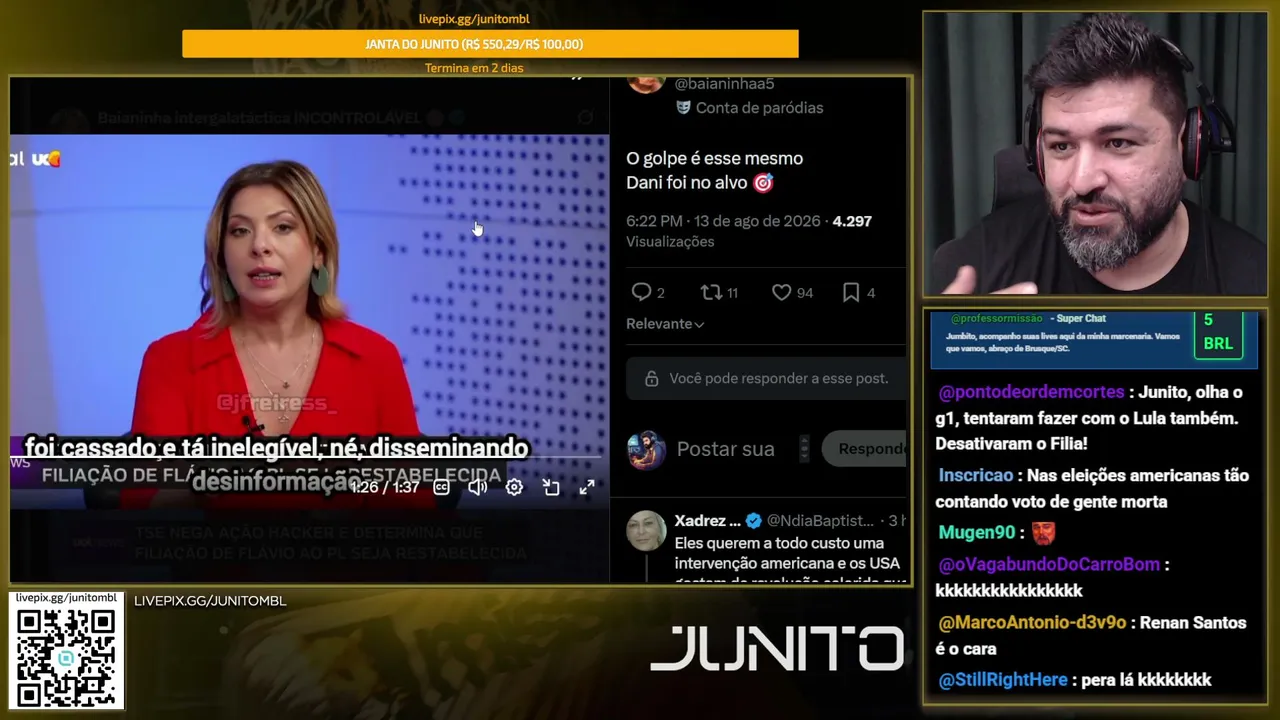Click the LIVEPIX.GG/JUNITOMBL text beside the QR code

coord(210,601)
